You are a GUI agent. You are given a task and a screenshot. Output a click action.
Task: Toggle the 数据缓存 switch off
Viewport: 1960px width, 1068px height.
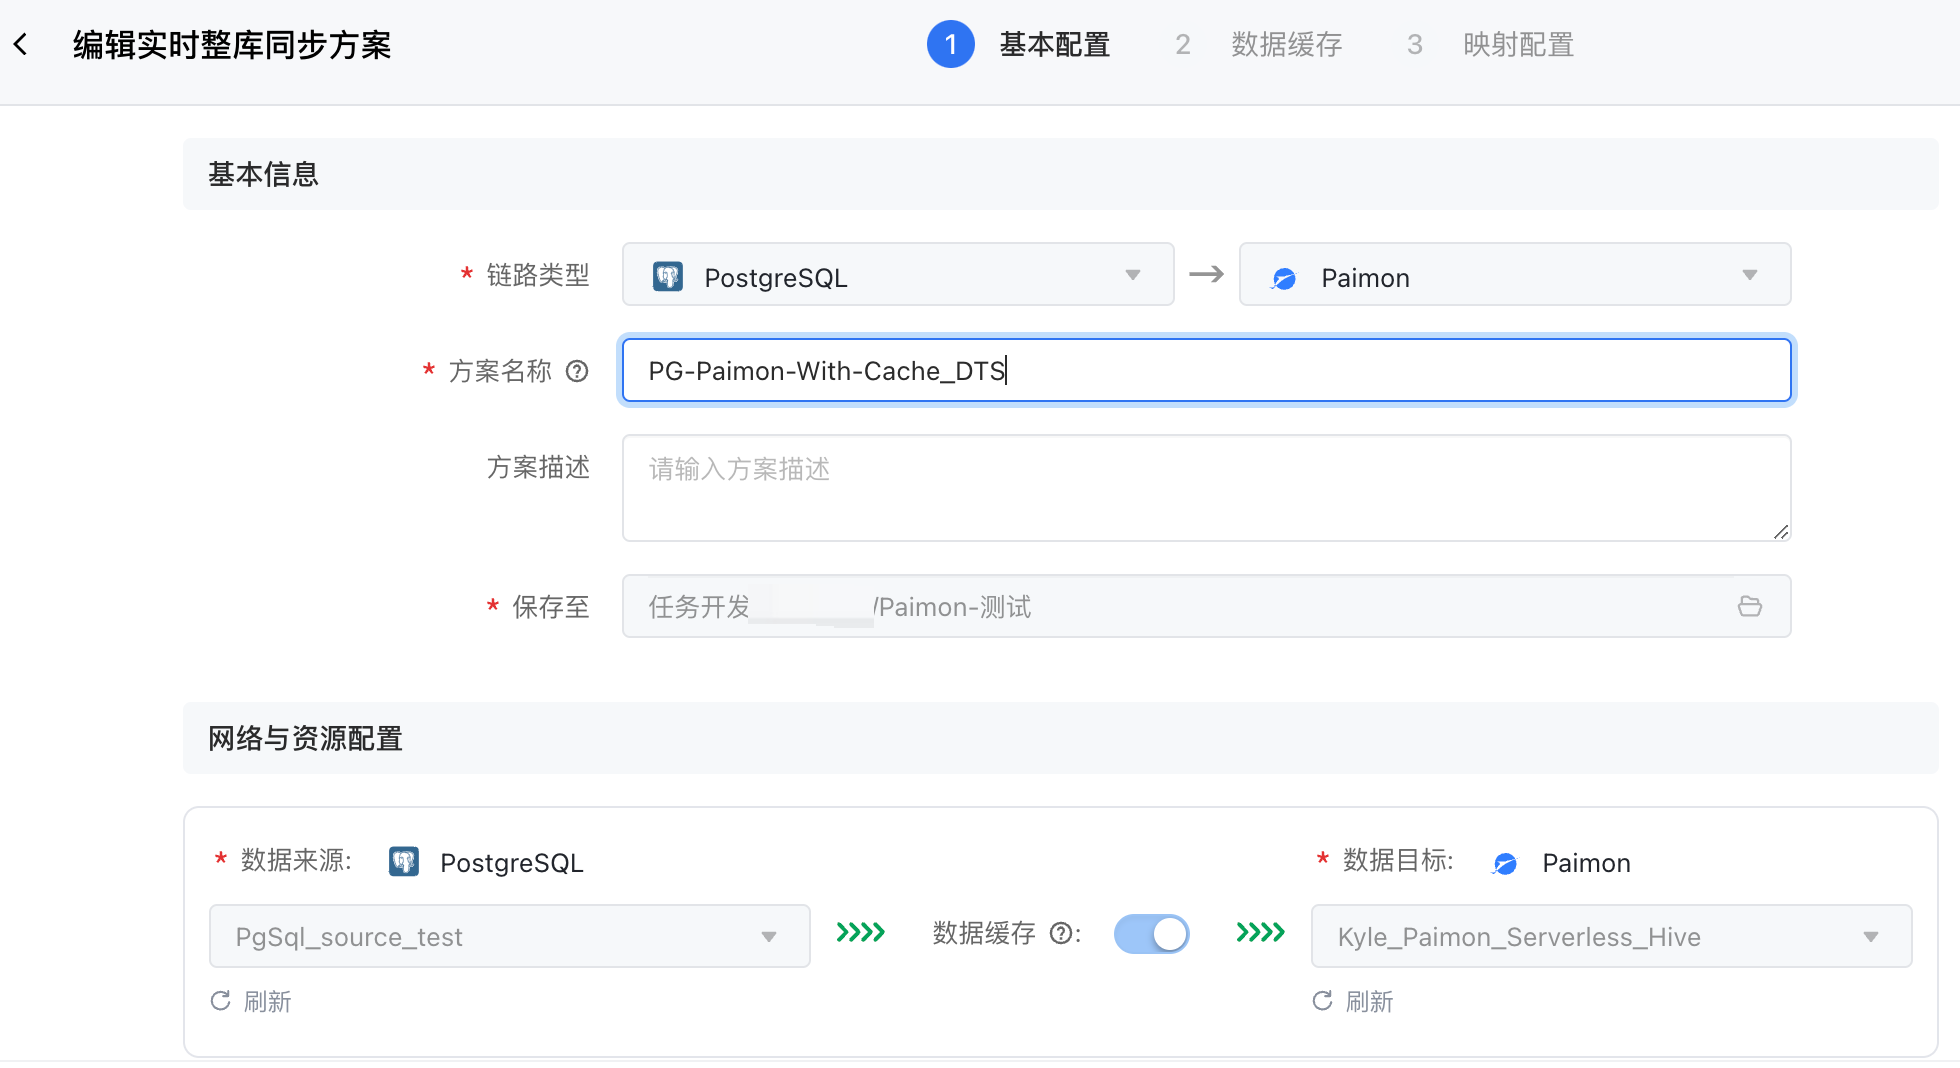1152,934
